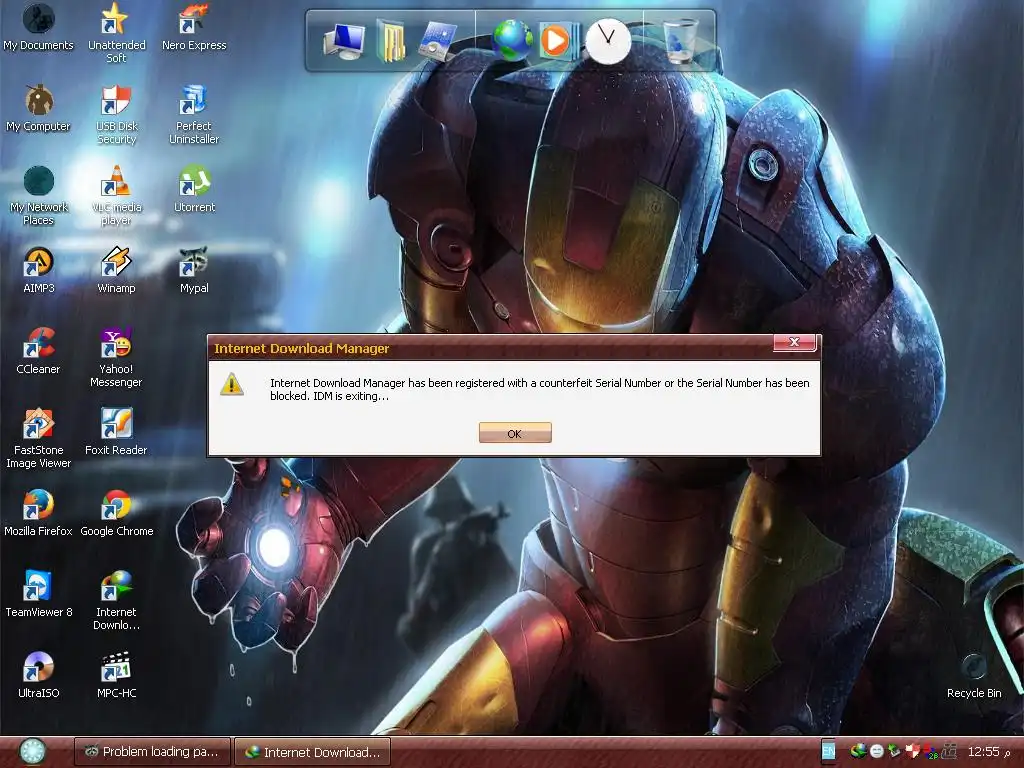The width and height of the screenshot is (1024, 768).
Task: Close the Internet Download Manager warning dialog
Action: coord(794,342)
